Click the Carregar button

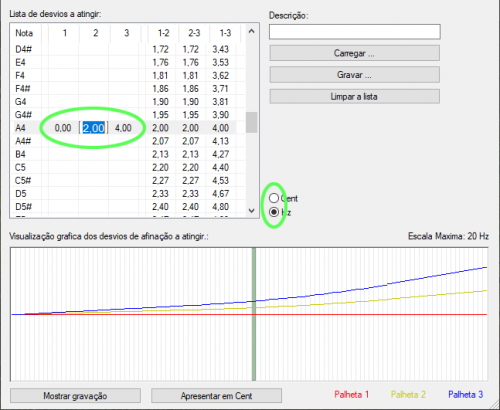click(354, 53)
